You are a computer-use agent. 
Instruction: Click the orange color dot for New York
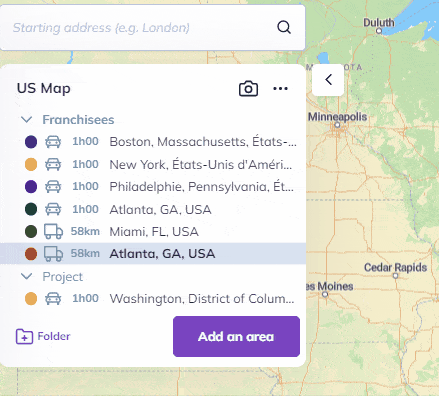click(x=31, y=164)
